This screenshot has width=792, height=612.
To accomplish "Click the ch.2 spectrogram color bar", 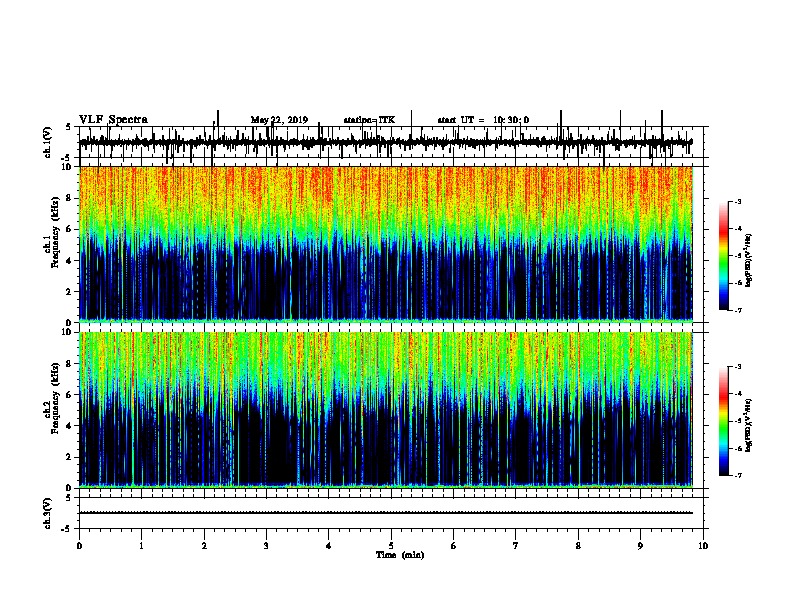I will coord(724,421).
